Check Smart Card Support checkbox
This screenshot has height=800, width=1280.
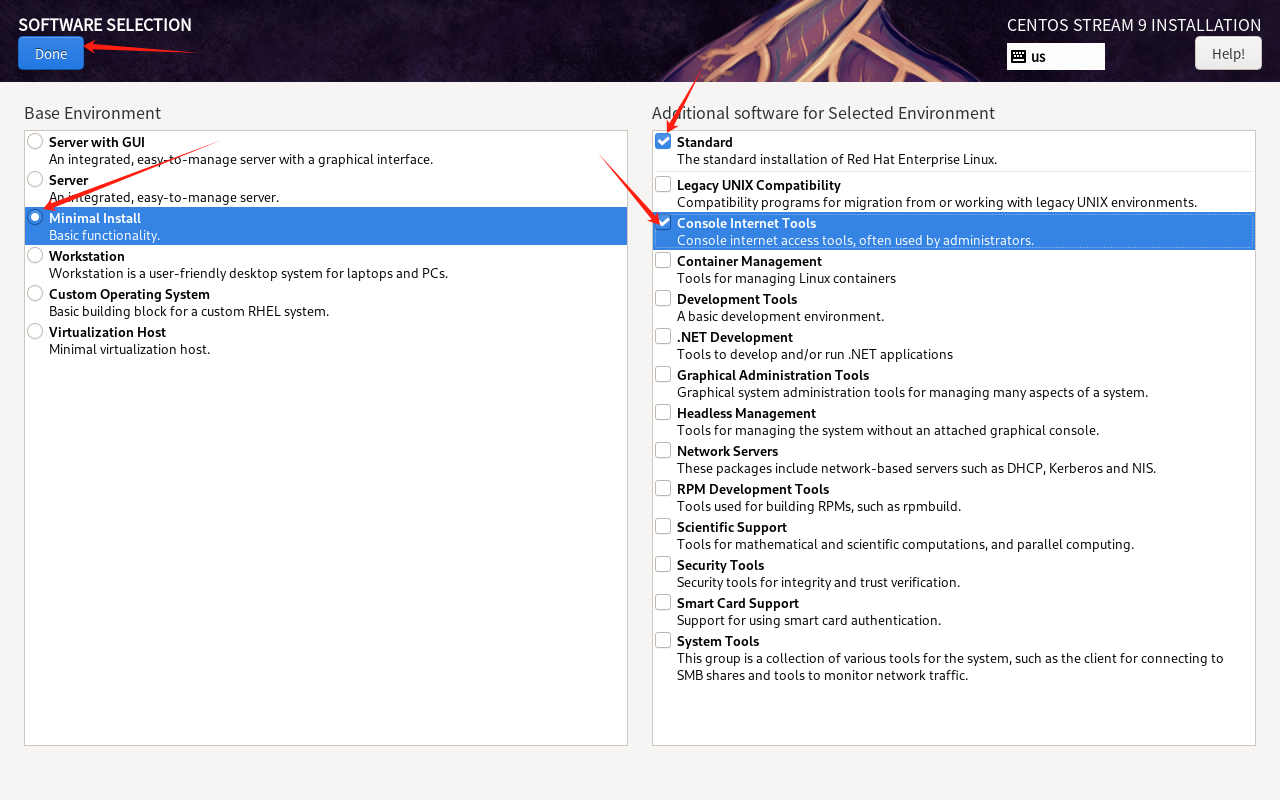pos(663,602)
